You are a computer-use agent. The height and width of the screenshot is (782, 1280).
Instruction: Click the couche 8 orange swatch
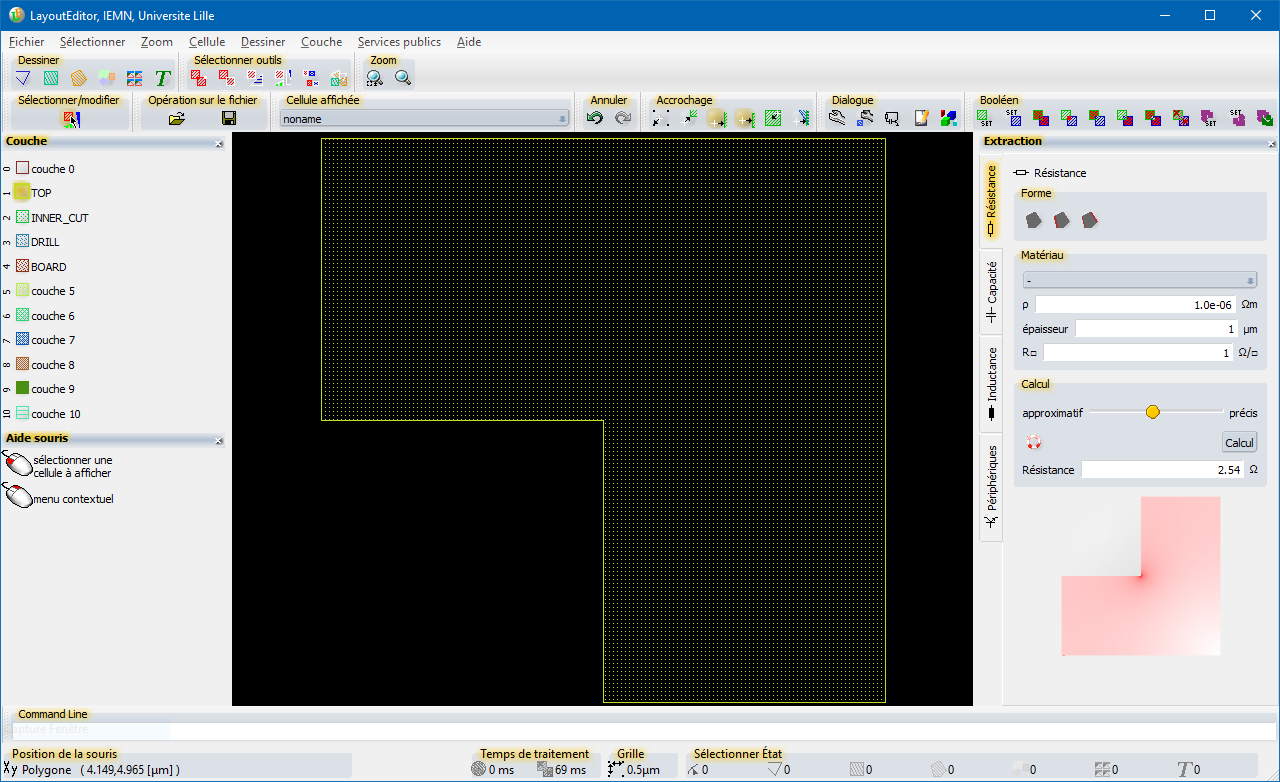22,364
